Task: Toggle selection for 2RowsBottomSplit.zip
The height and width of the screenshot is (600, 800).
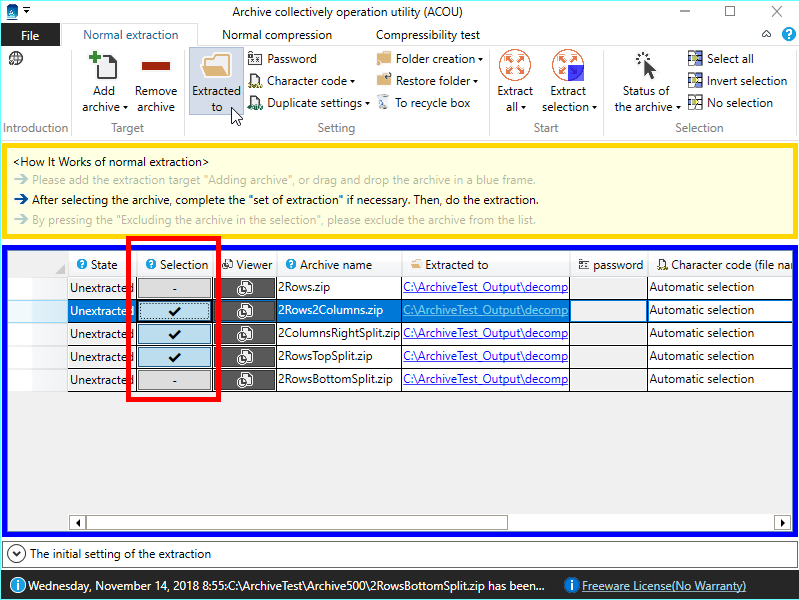Action: [174, 380]
